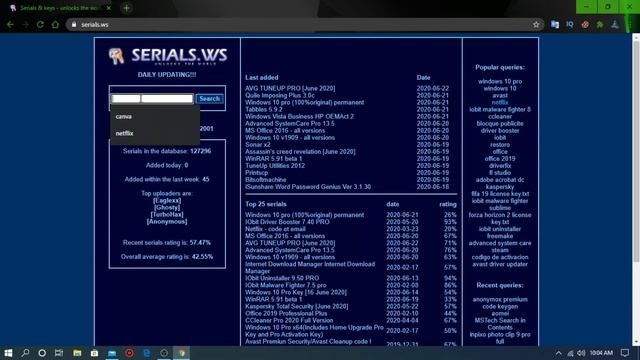Click the browser forward arrow
640x360 pixels.
(25, 25)
